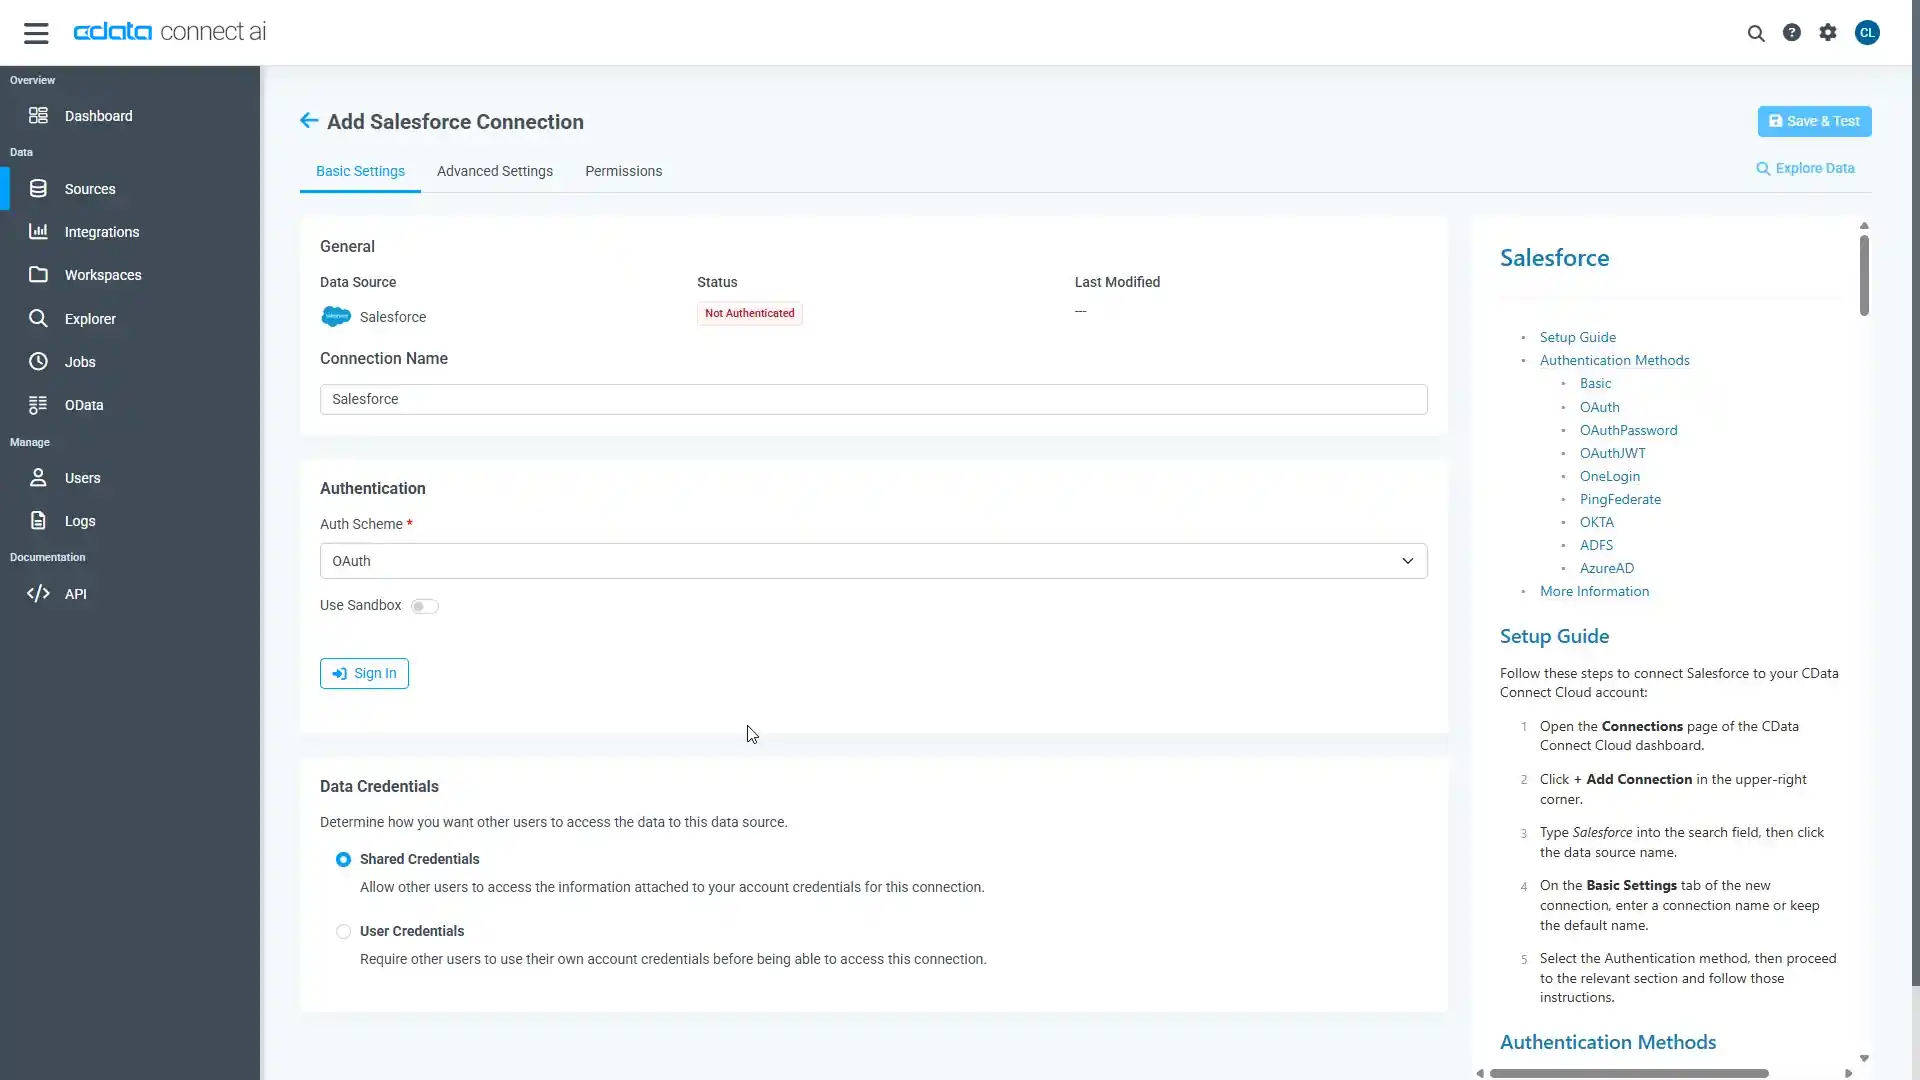Open the Permissions tab
This screenshot has height=1080, width=1920.
point(623,171)
